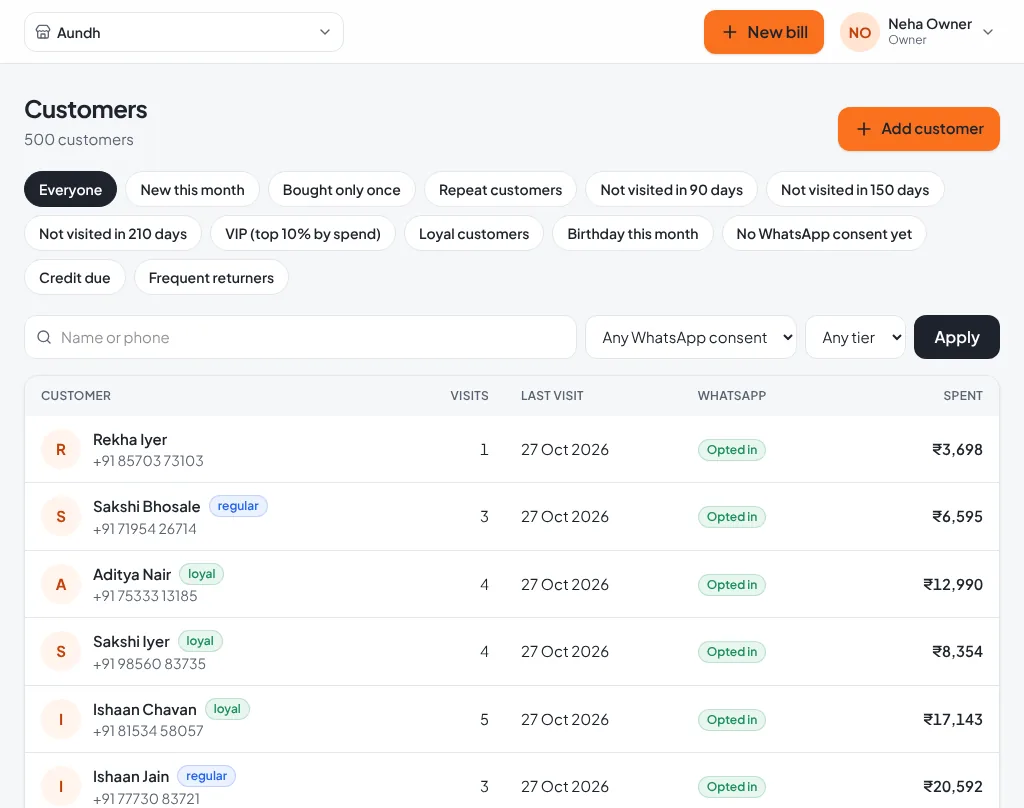Click Aditya Nair's A avatar
Image resolution: width=1024 pixels, height=808 pixels.
click(61, 585)
